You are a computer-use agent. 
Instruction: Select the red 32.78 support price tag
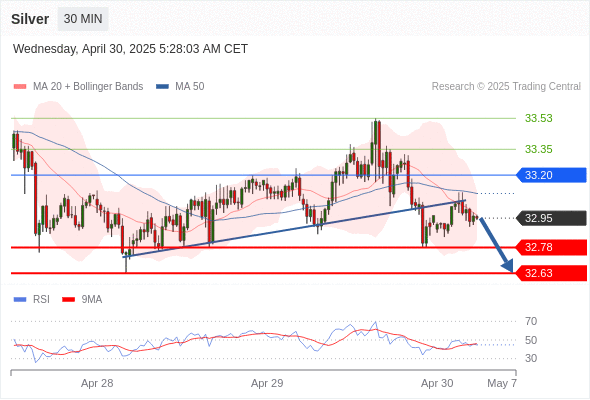[x=551, y=247]
